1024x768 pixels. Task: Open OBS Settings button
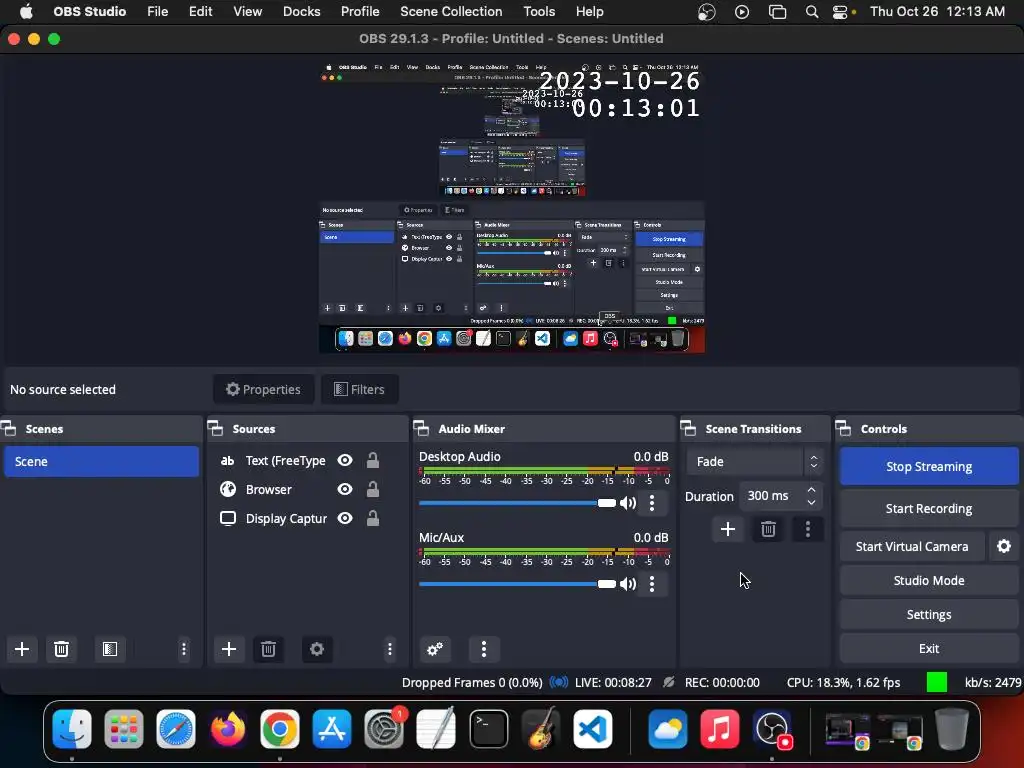(929, 614)
